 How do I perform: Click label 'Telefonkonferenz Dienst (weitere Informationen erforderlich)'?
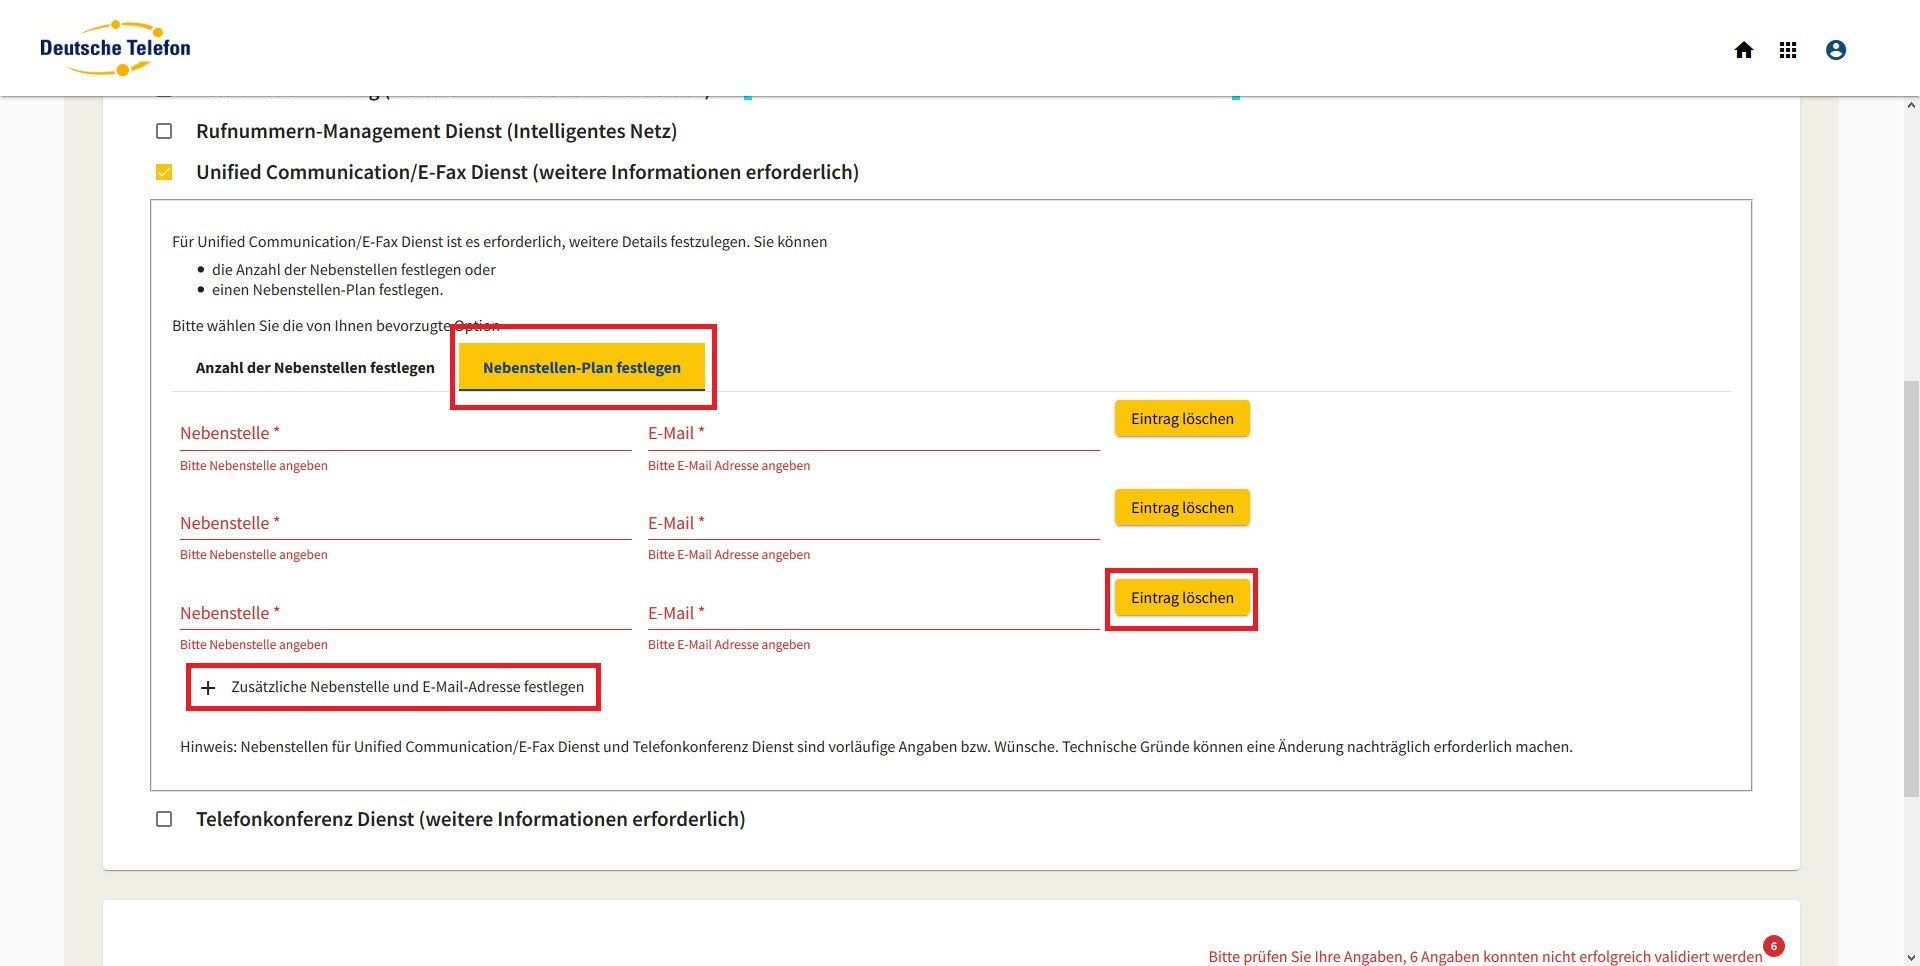470,819
